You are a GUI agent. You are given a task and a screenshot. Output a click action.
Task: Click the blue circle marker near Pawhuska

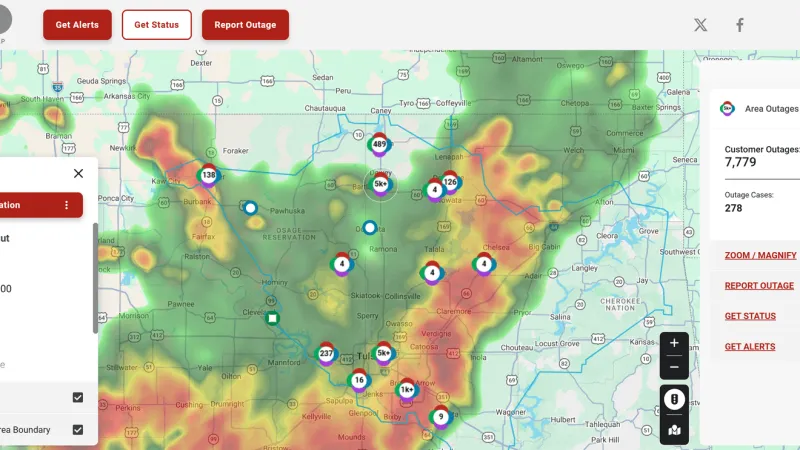pyautogui.click(x=250, y=208)
